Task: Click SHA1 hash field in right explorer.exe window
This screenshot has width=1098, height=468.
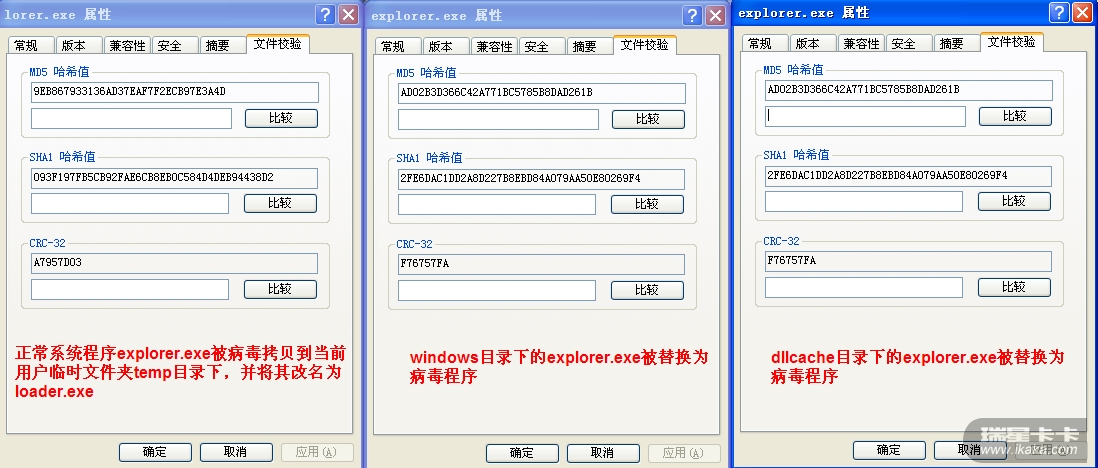Action: (x=908, y=177)
